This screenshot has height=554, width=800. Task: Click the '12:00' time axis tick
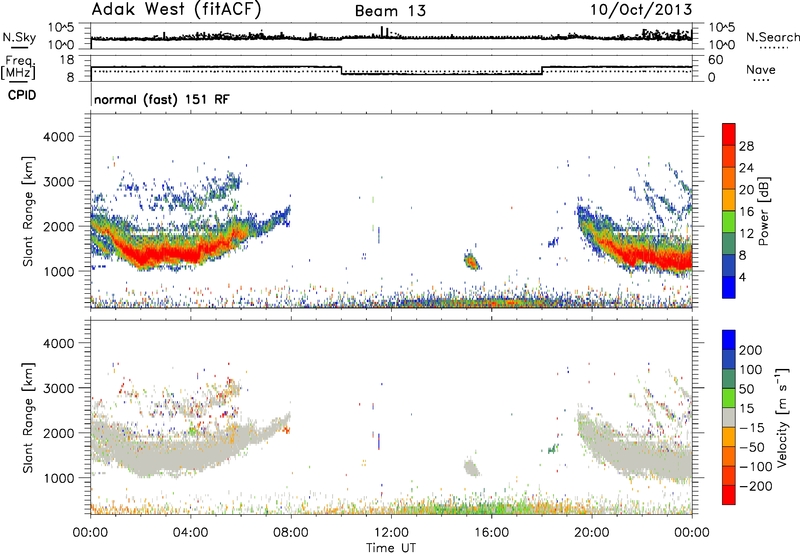(x=391, y=533)
